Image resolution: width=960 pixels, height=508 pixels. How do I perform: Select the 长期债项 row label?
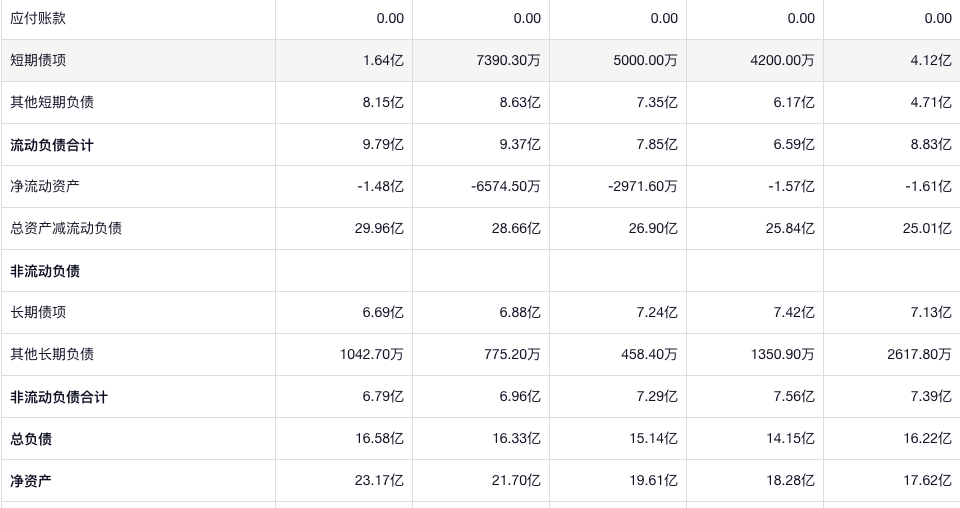[x=38, y=312]
